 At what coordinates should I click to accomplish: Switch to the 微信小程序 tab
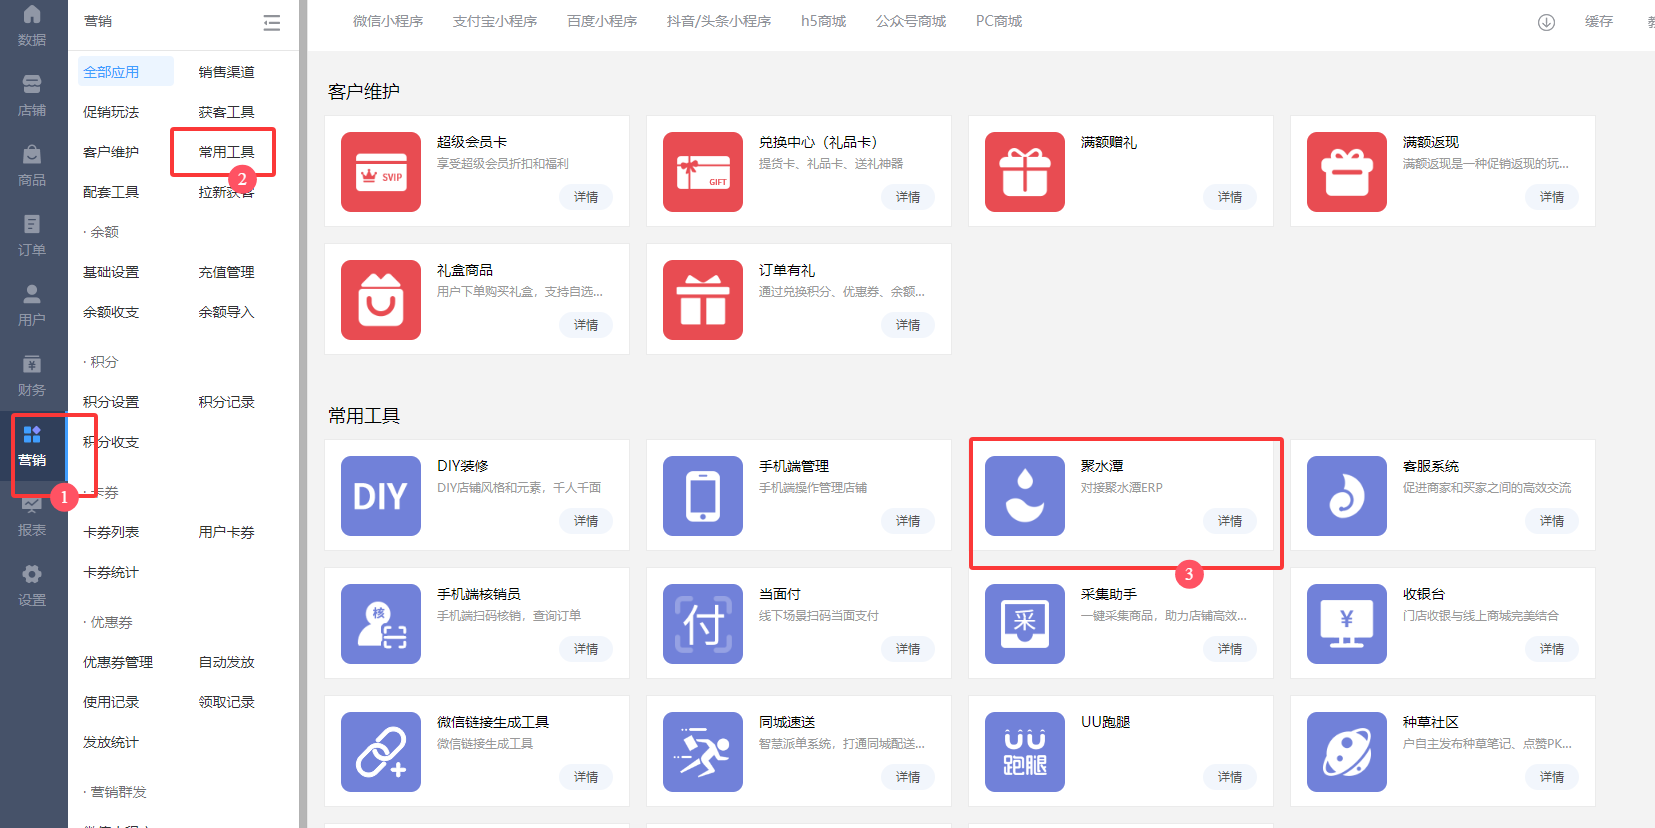388,21
